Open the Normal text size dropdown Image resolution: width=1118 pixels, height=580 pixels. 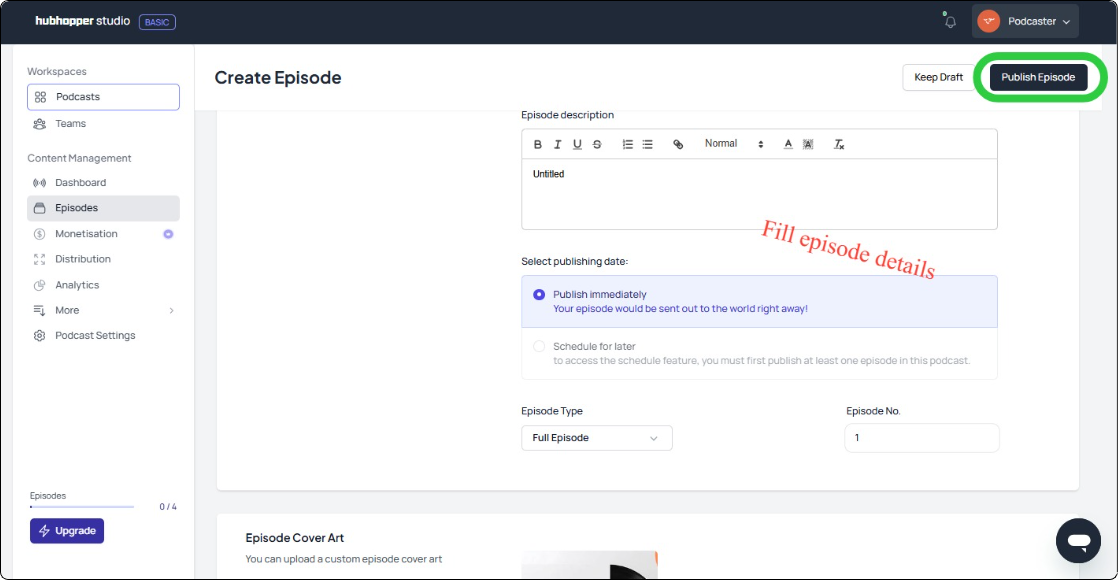(734, 144)
